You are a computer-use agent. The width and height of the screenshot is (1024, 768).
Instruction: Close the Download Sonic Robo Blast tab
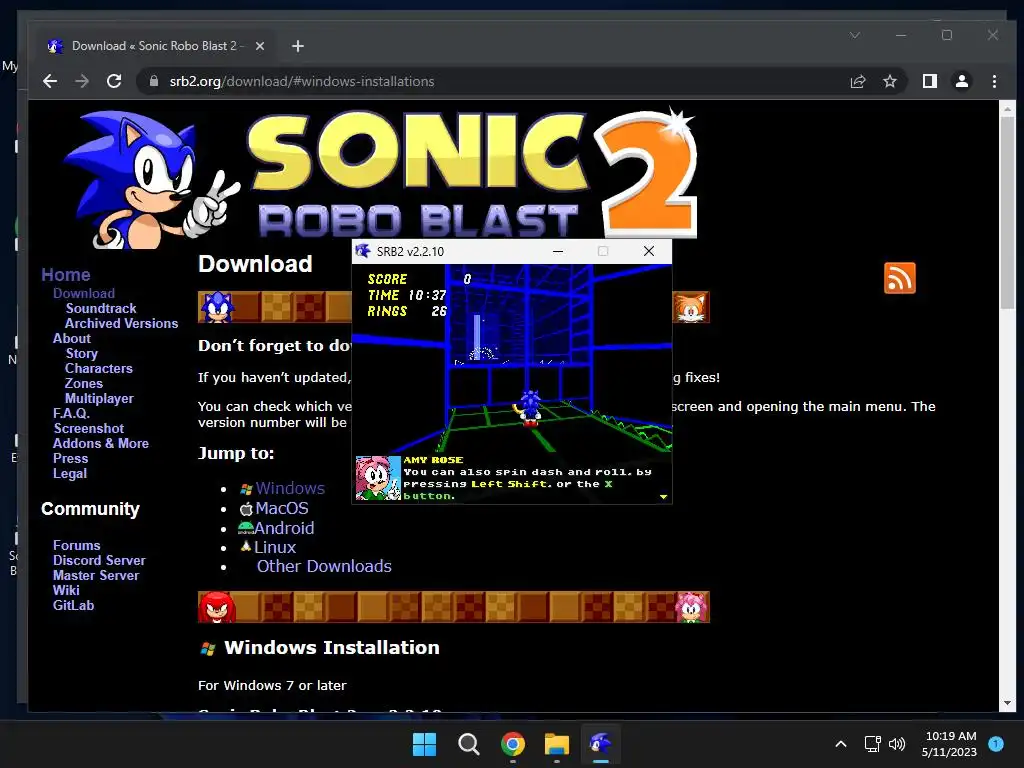coord(259,46)
